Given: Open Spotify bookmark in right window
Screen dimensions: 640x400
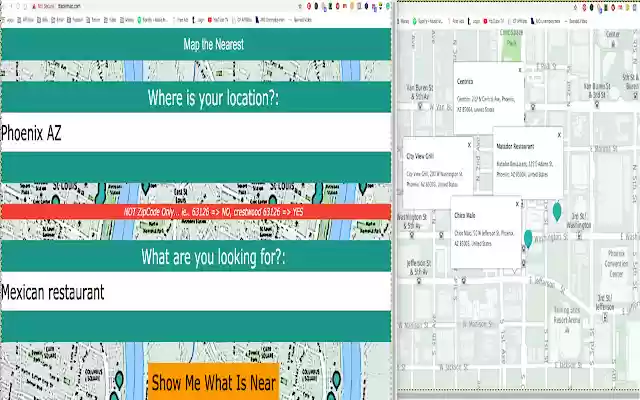Looking at the screenshot, I should (x=428, y=21).
